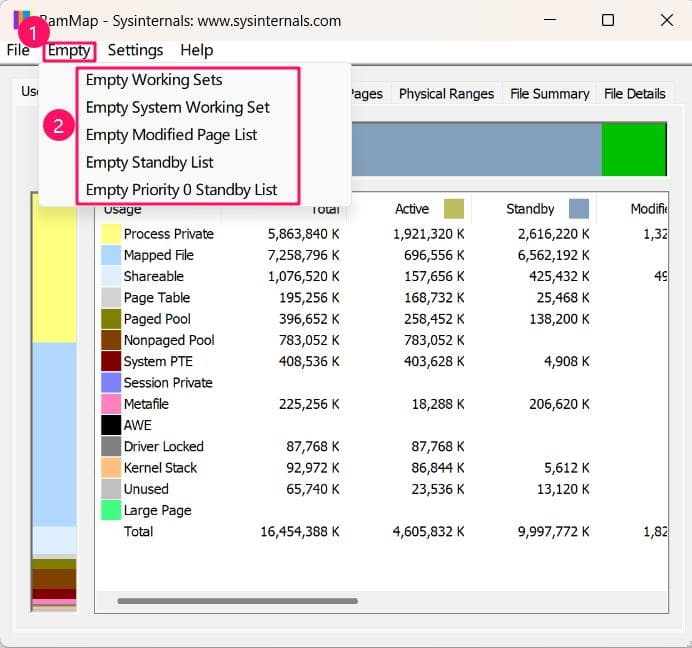Click Nonpaged Pool active value 783,052 K
Image resolution: width=692 pixels, height=648 pixels.
(x=434, y=340)
